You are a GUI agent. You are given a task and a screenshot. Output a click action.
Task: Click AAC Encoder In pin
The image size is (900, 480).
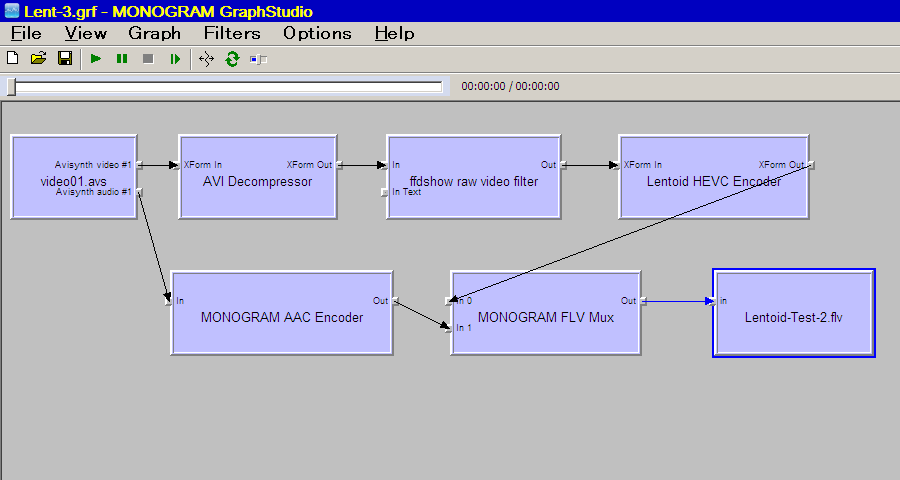(x=169, y=301)
